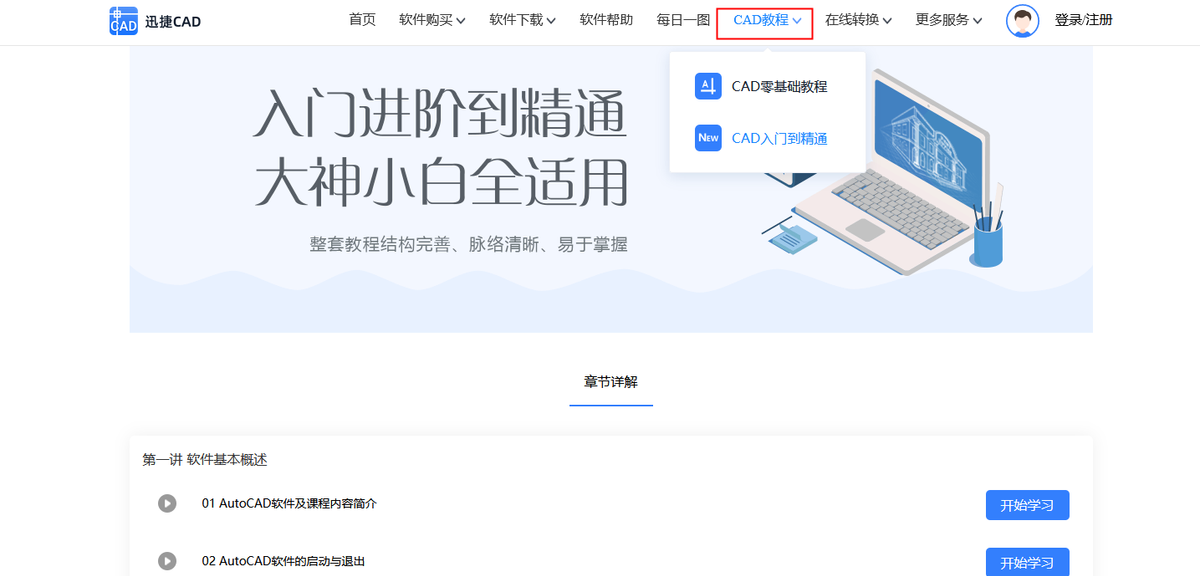Open lesson title 02 AutoCAD软件的启动与退出

pyautogui.click(x=283, y=561)
